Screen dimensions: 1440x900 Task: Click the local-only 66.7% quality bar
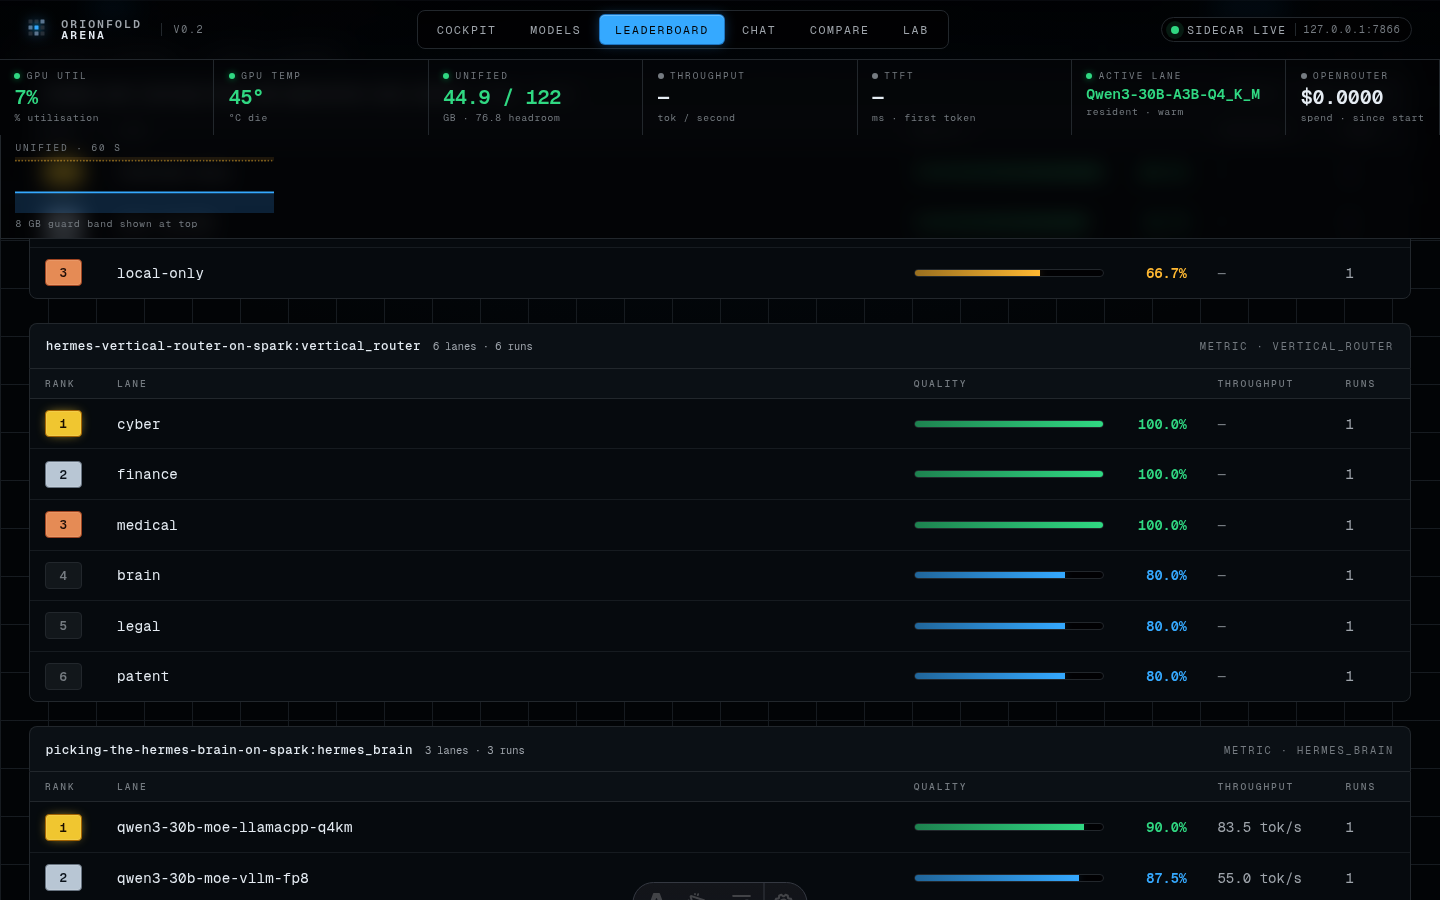tap(1008, 273)
